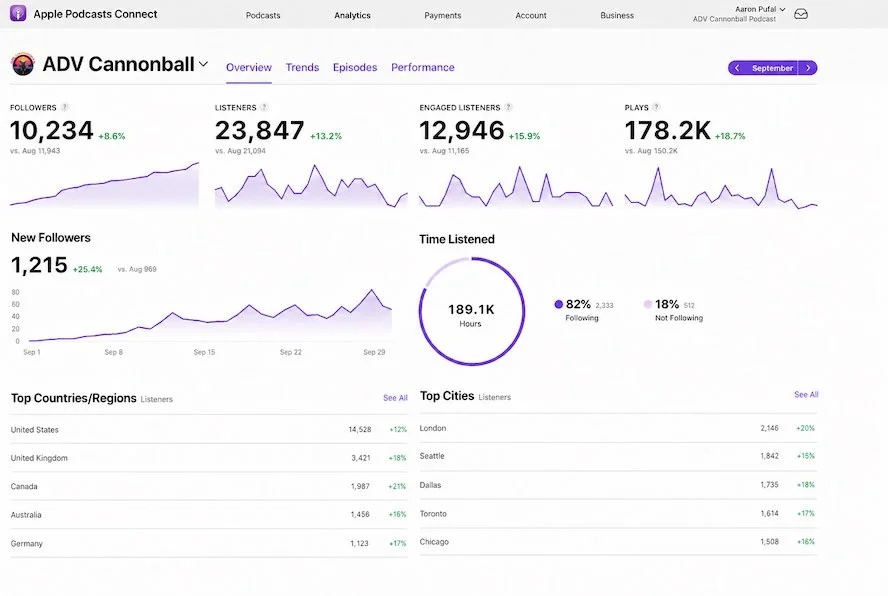
Task: Click the +25.4% new followers change
Action: 87,270
